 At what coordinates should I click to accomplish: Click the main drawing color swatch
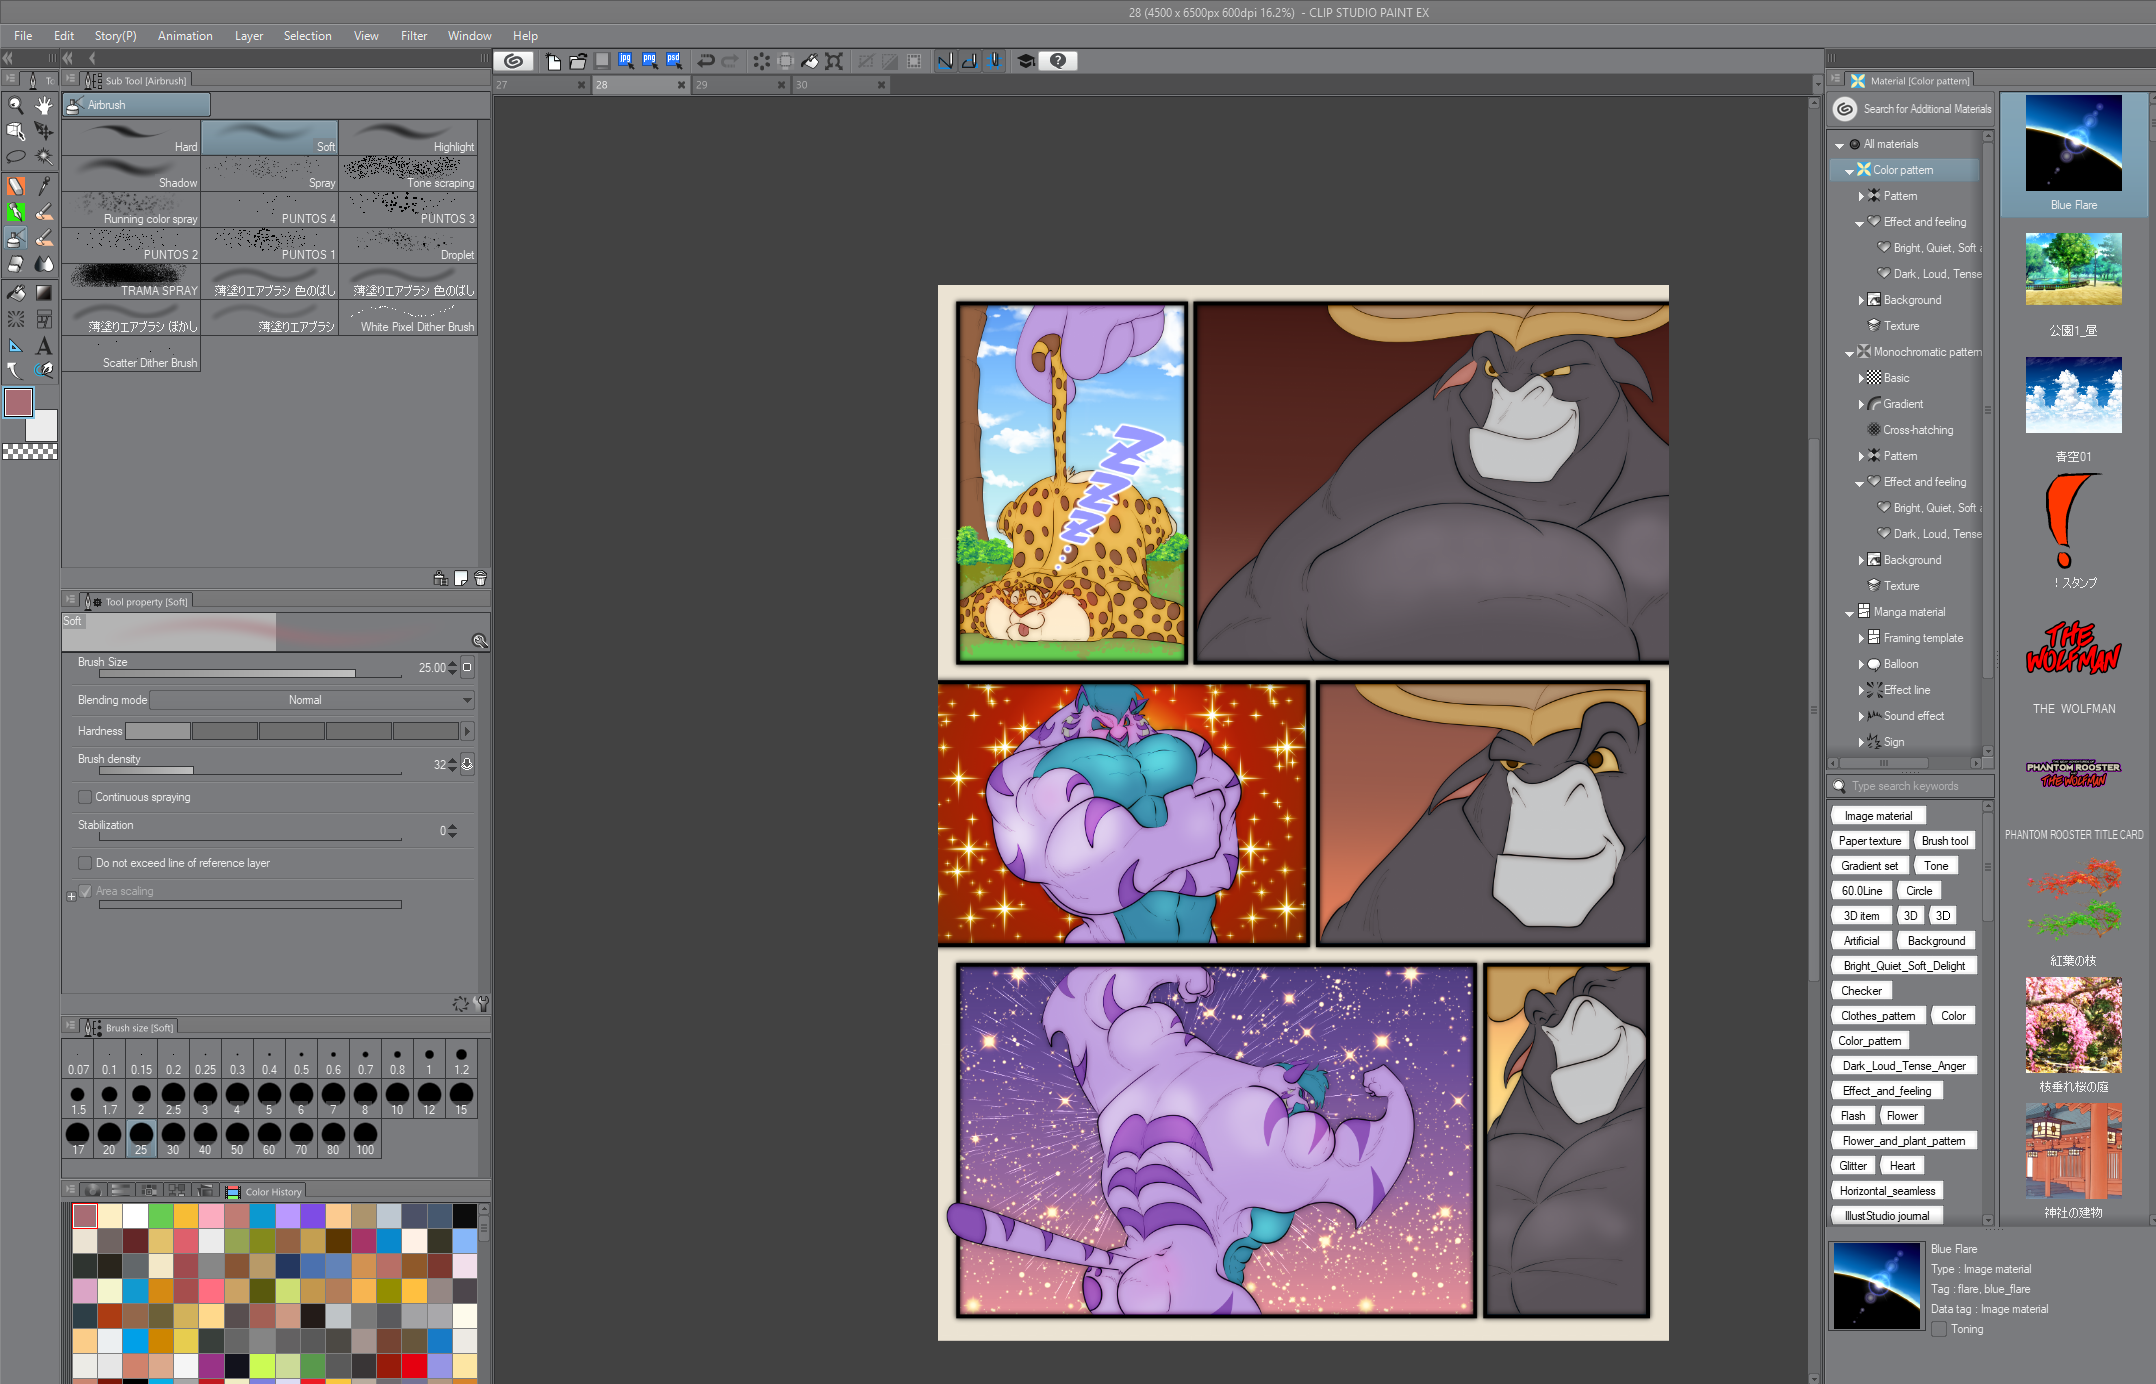pos(18,402)
